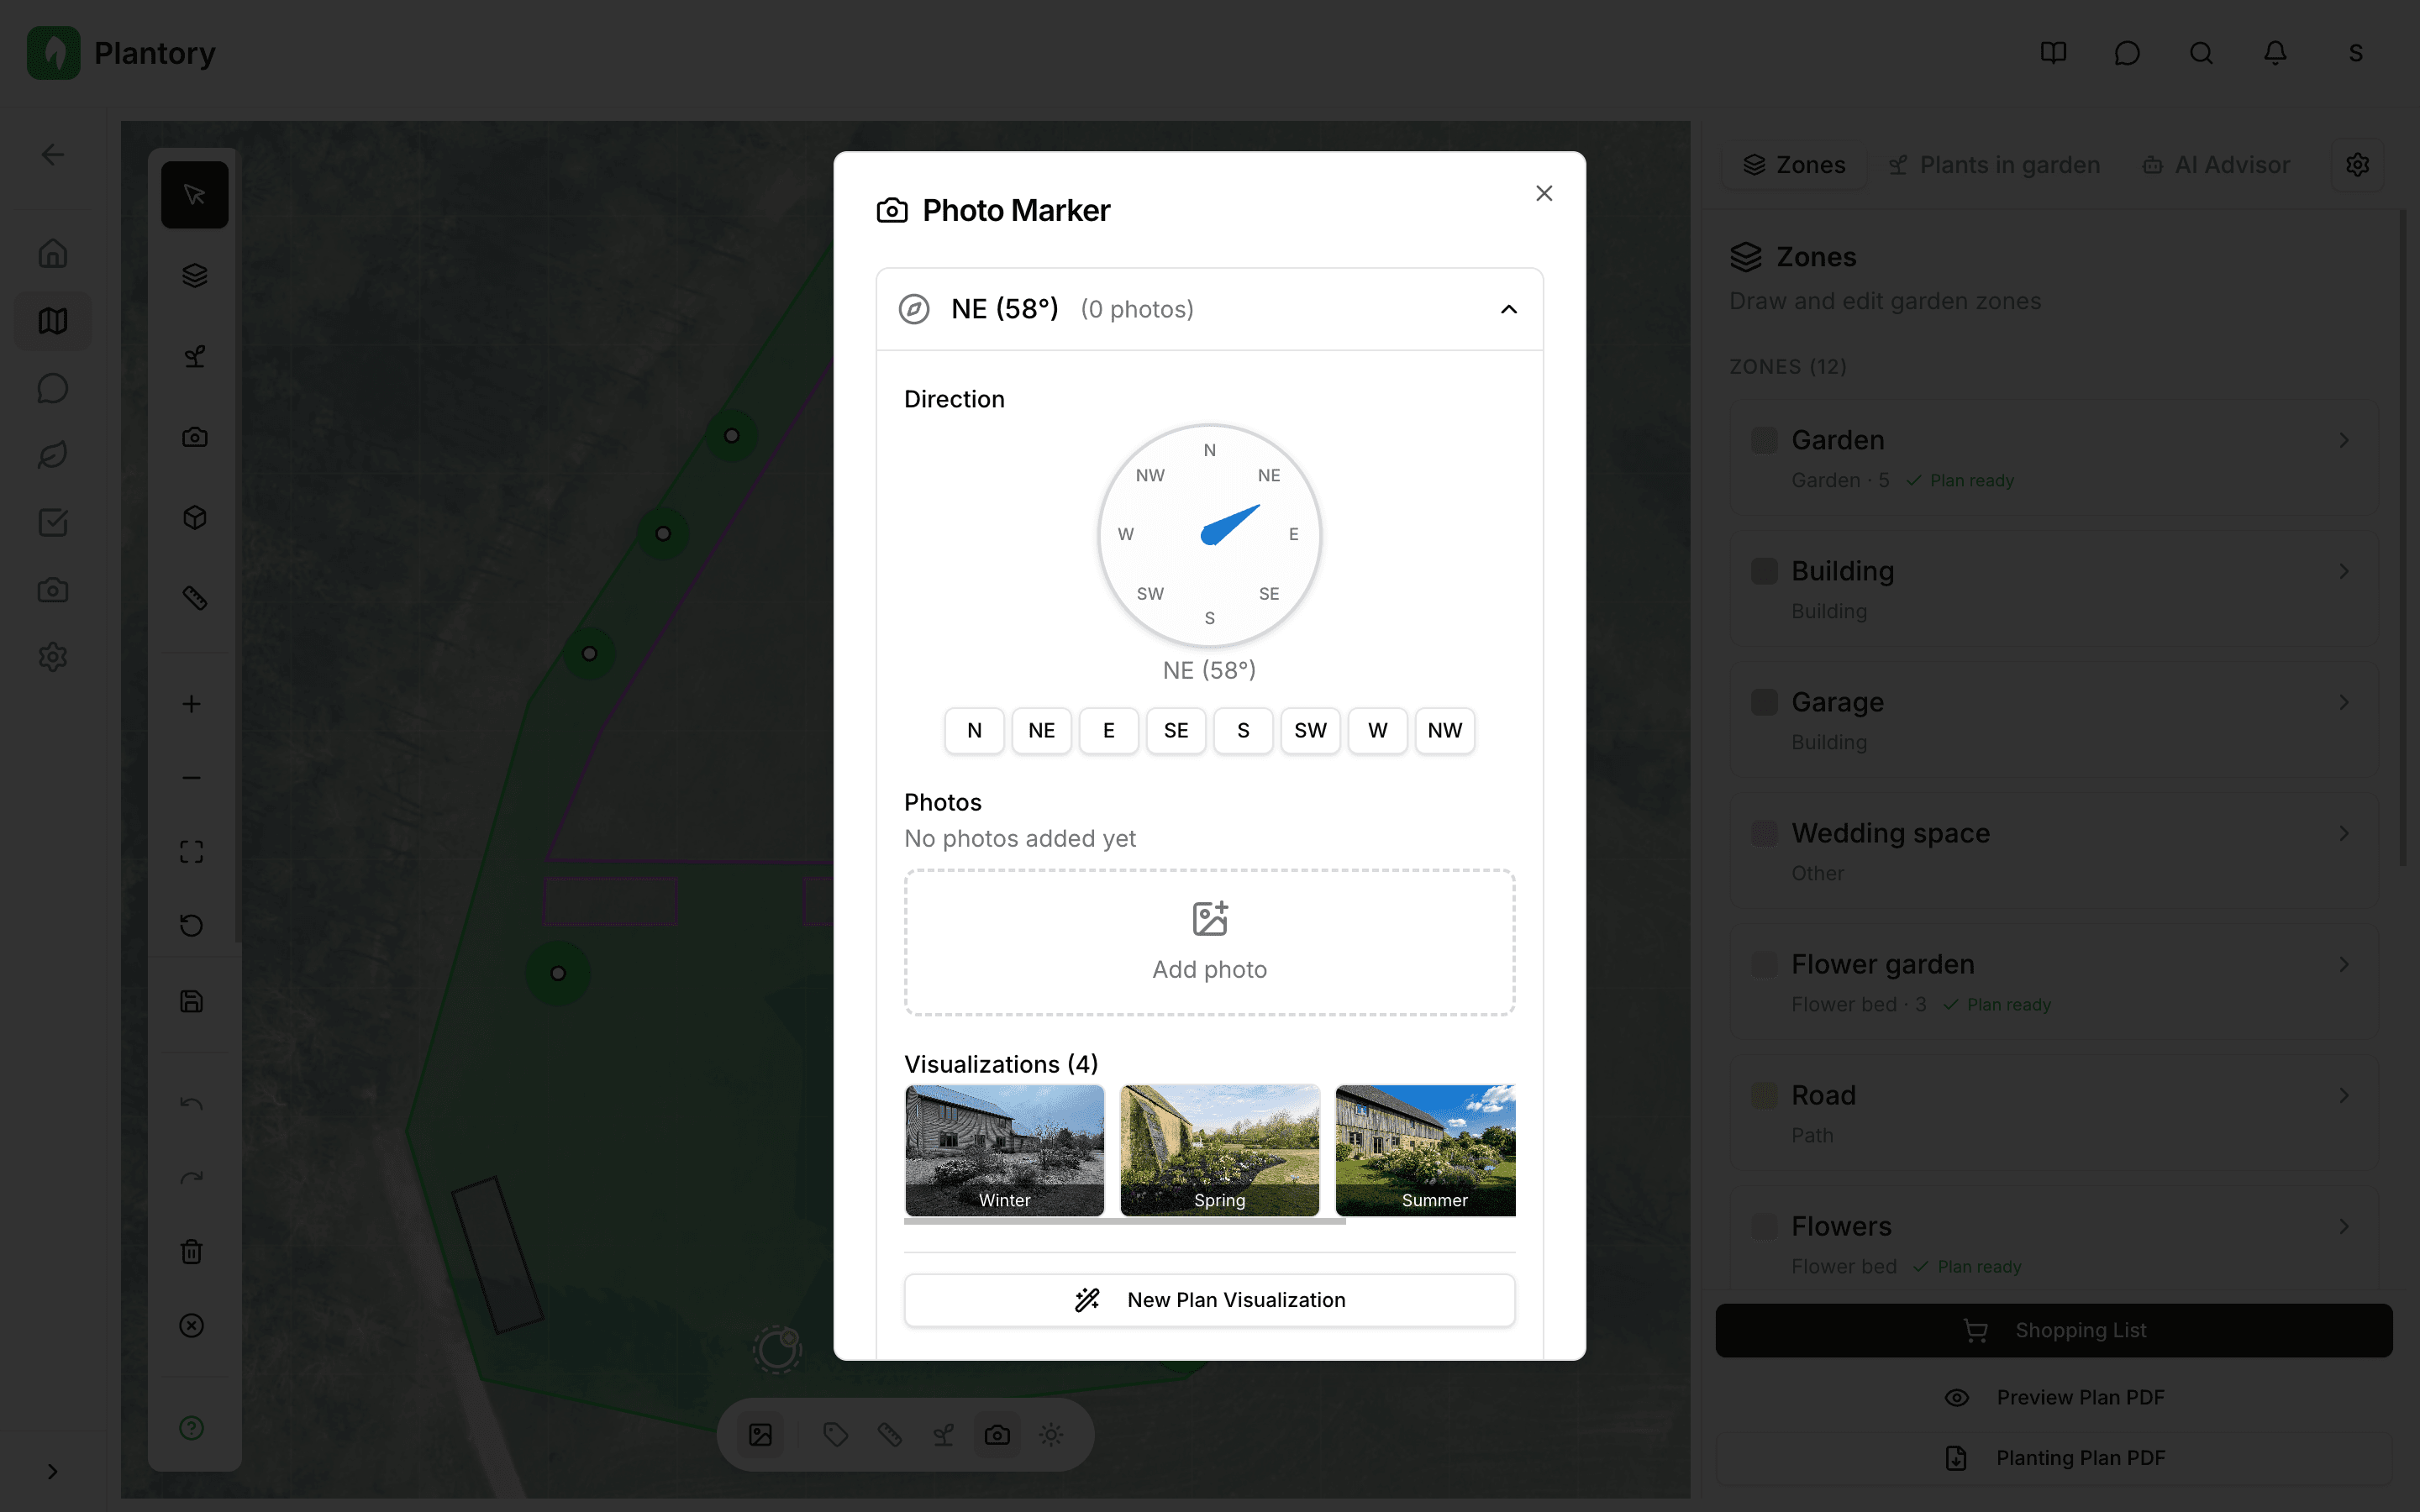The height and width of the screenshot is (1512, 2420).
Task: Click the New Plan Visualization button
Action: (x=1208, y=1299)
